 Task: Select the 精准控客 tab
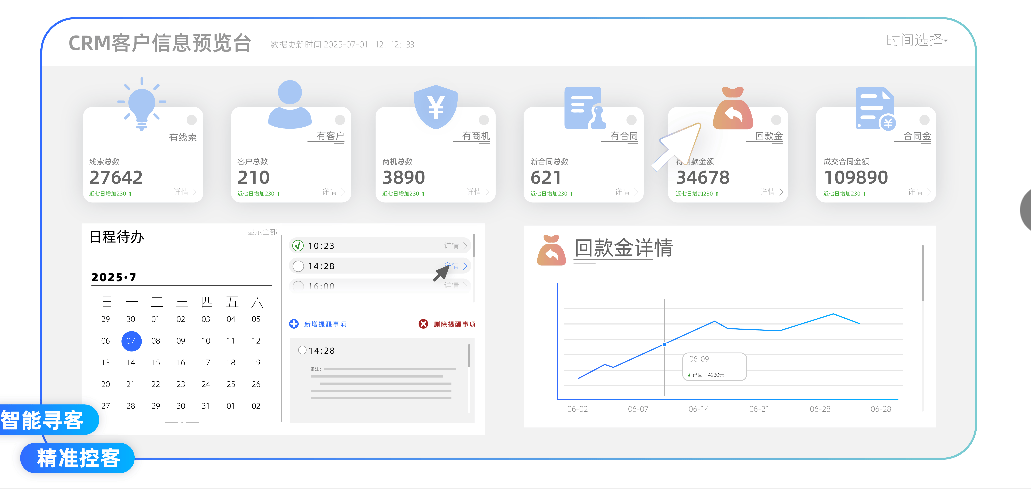click(x=78, y=458)
